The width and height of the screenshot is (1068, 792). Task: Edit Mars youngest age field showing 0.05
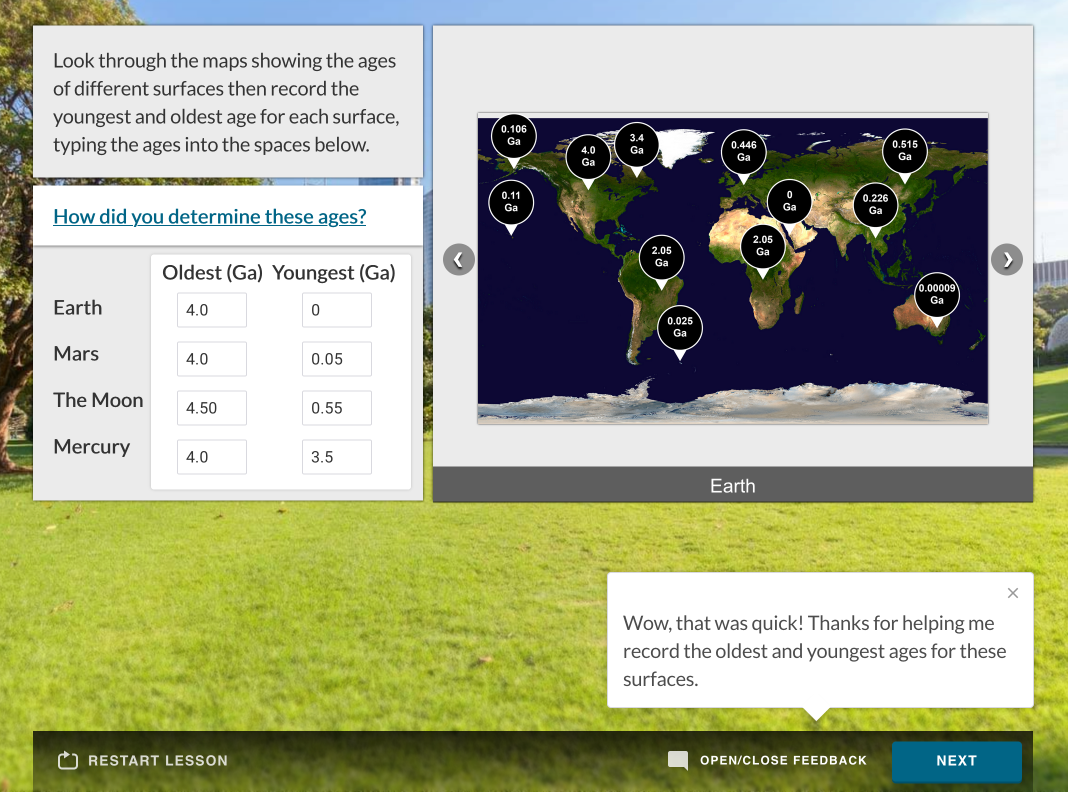coord(336,359)
